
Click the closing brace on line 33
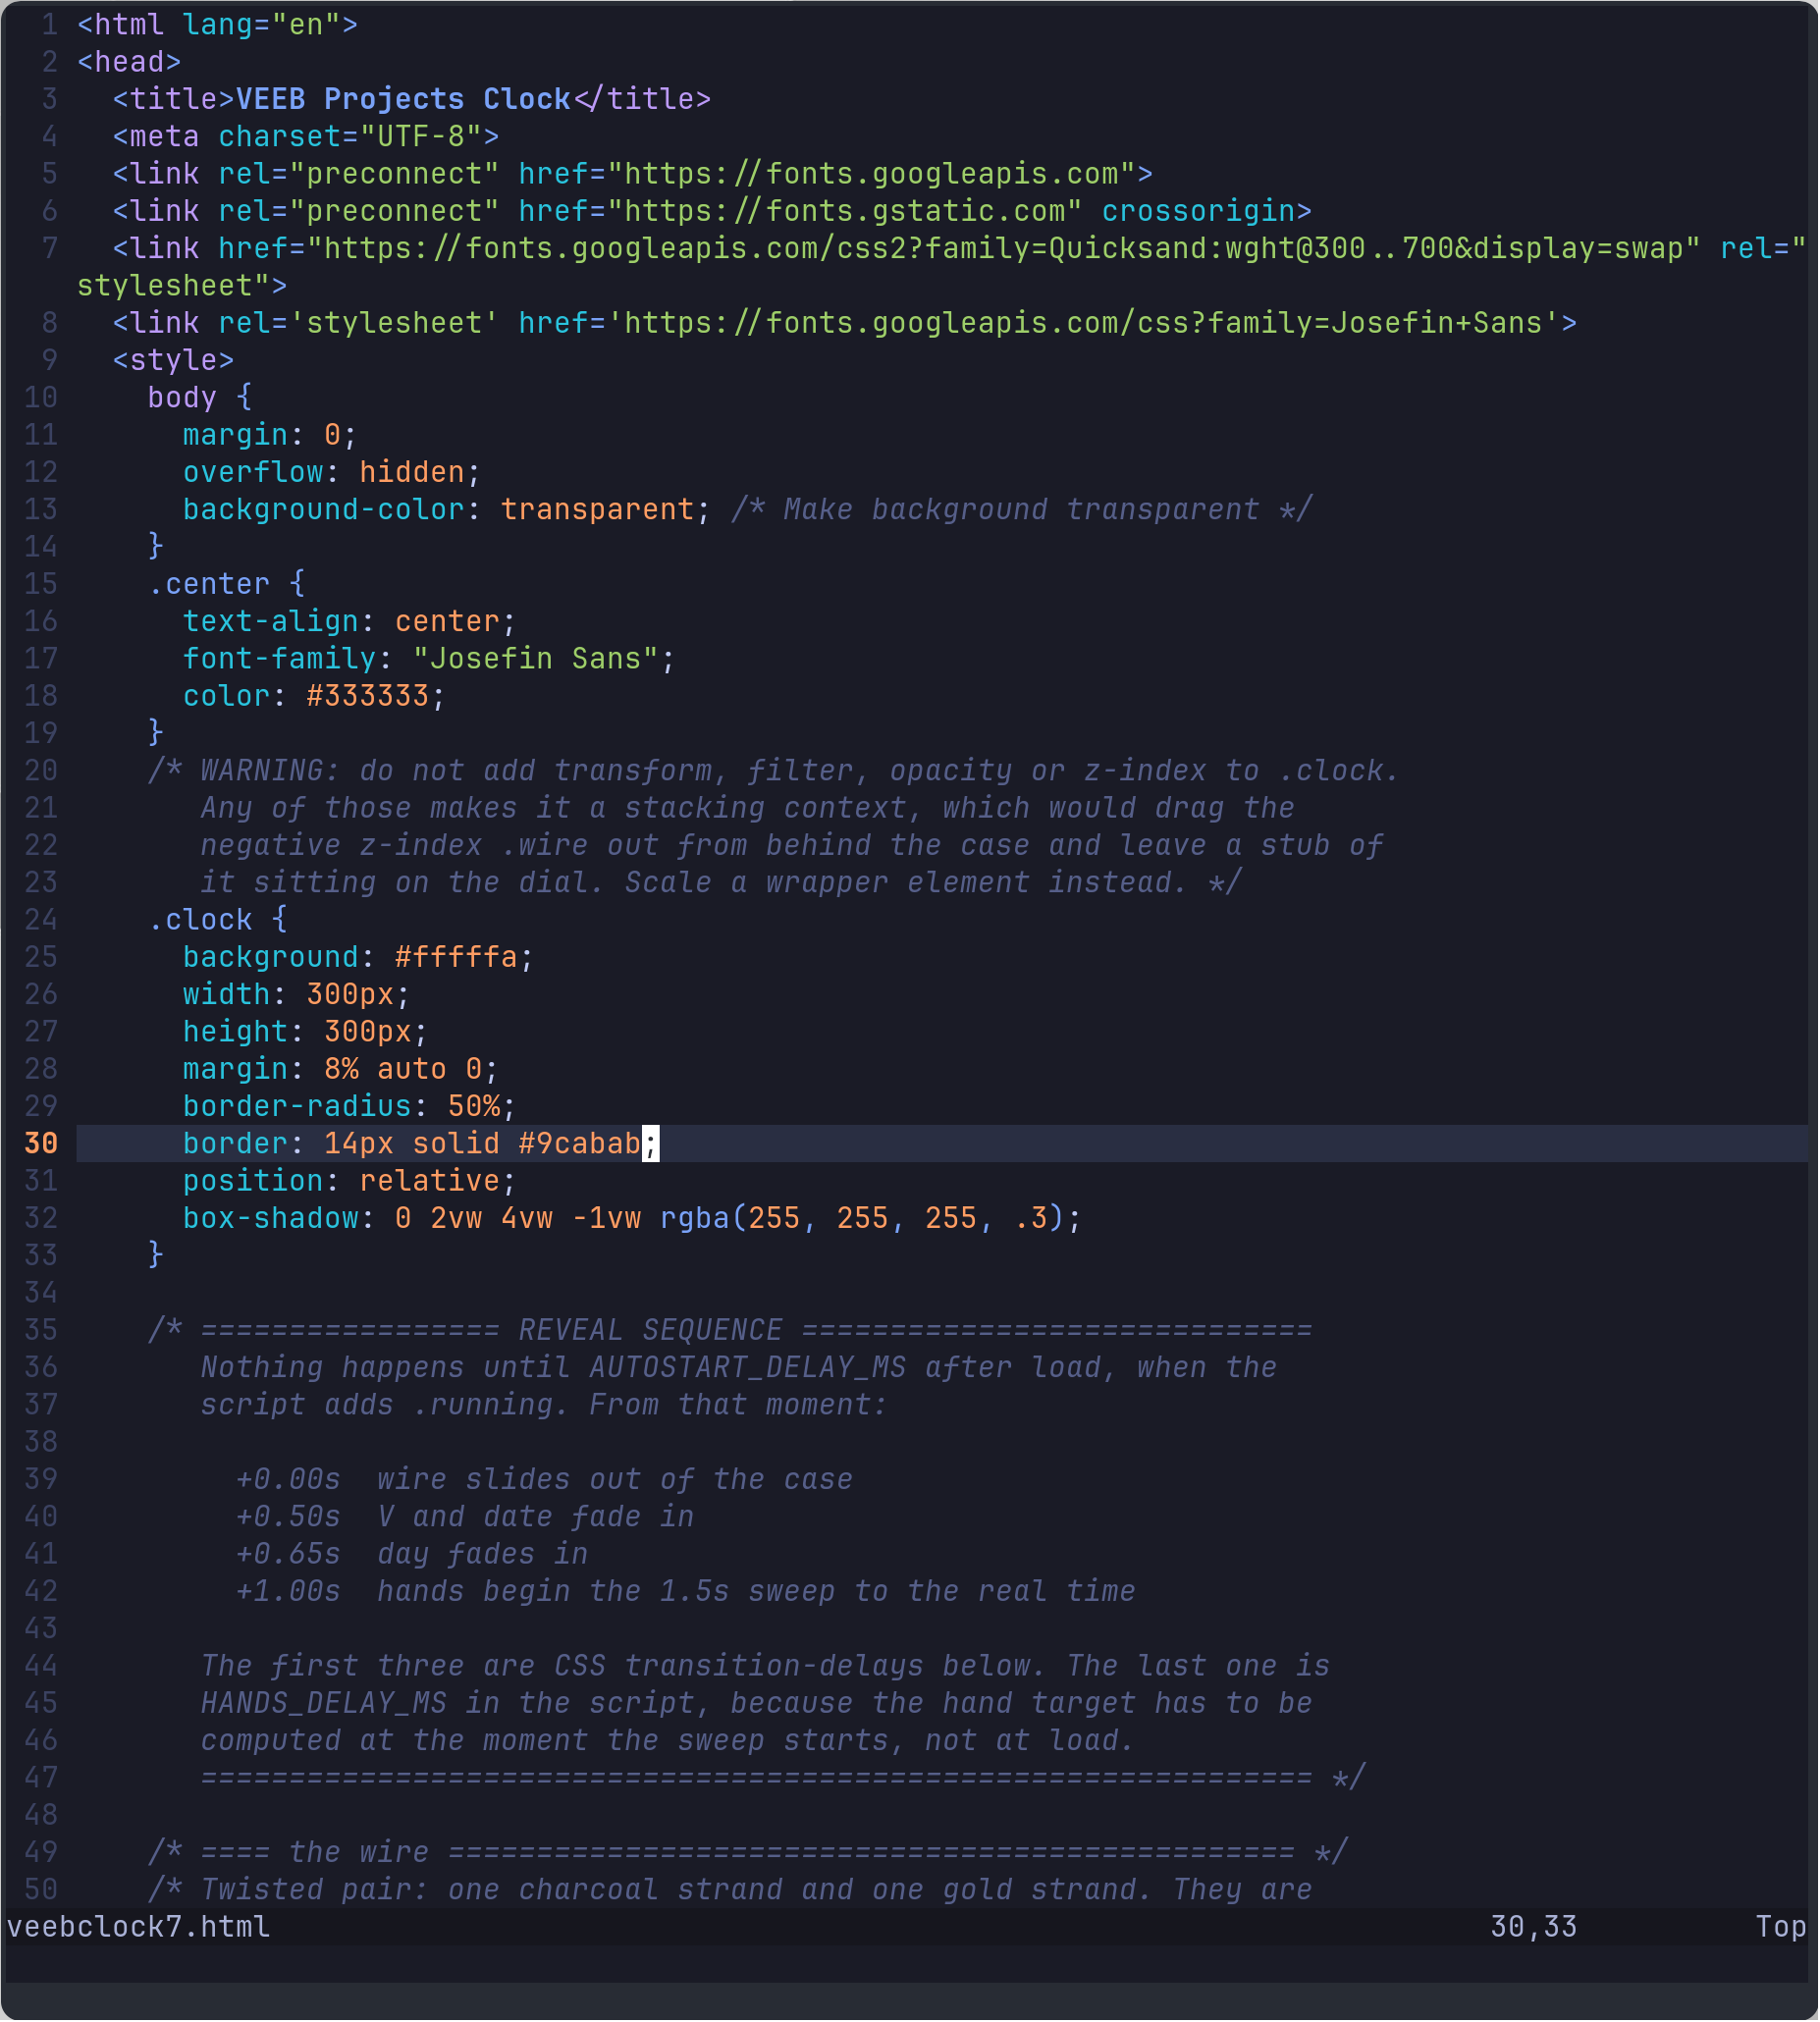[x=156, y=1256]
